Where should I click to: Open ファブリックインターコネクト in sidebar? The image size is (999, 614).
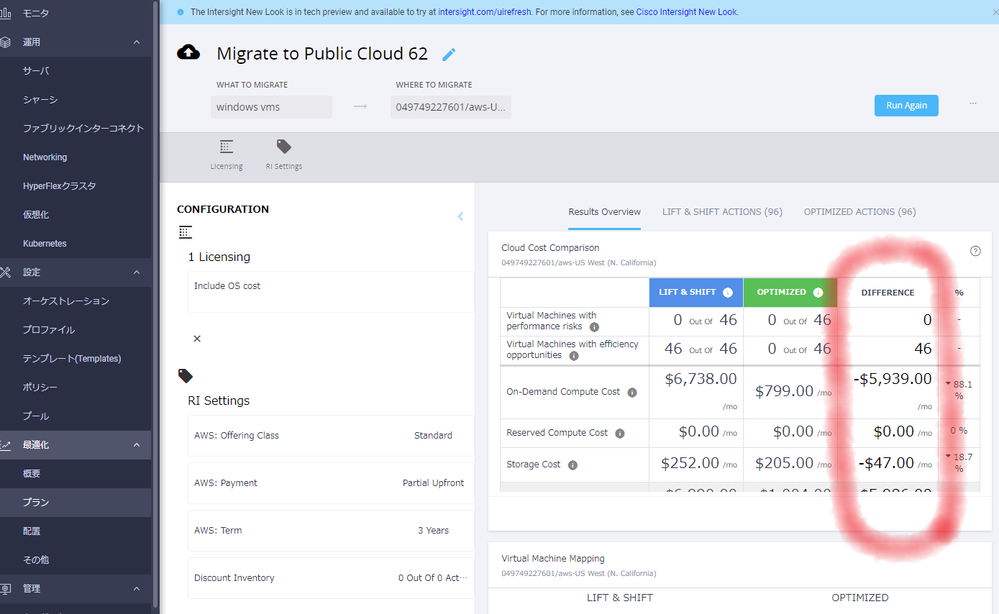pos(75,128)
